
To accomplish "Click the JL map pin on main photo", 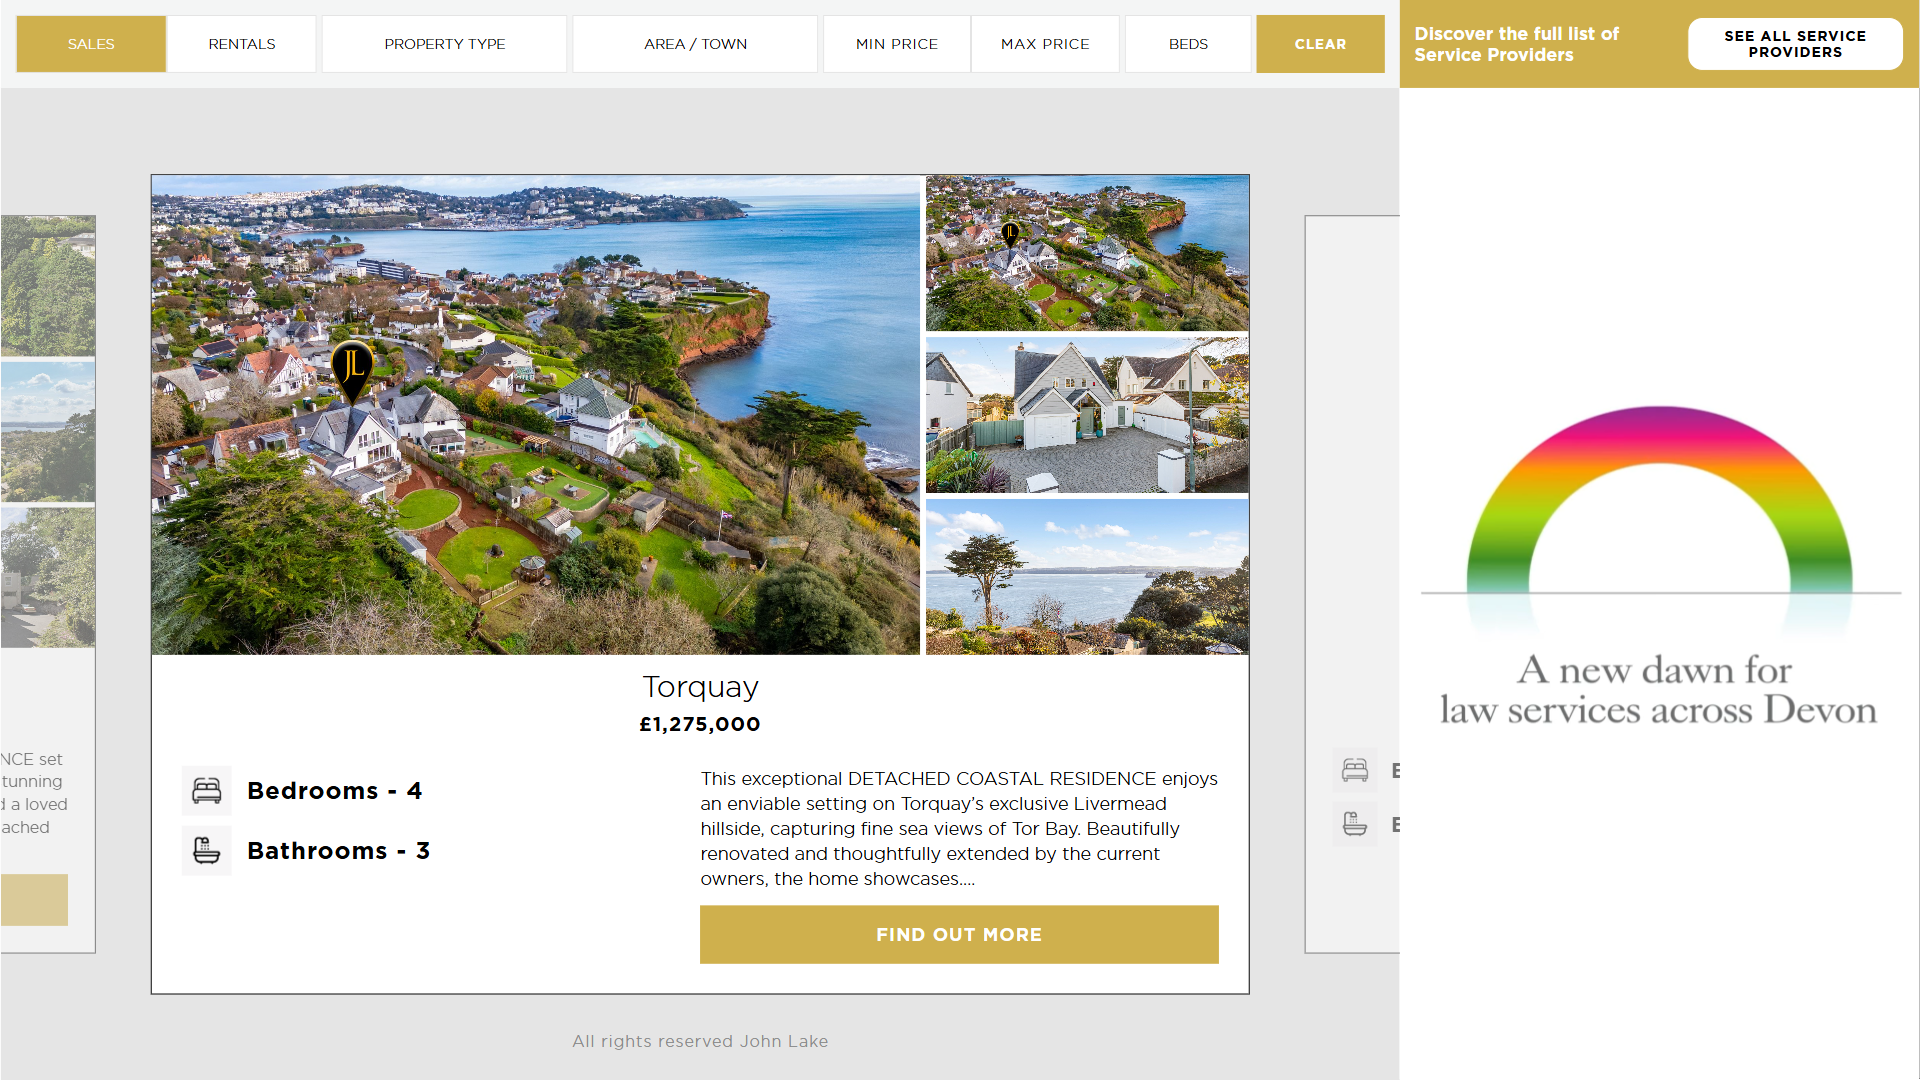I will click(352, 369).
